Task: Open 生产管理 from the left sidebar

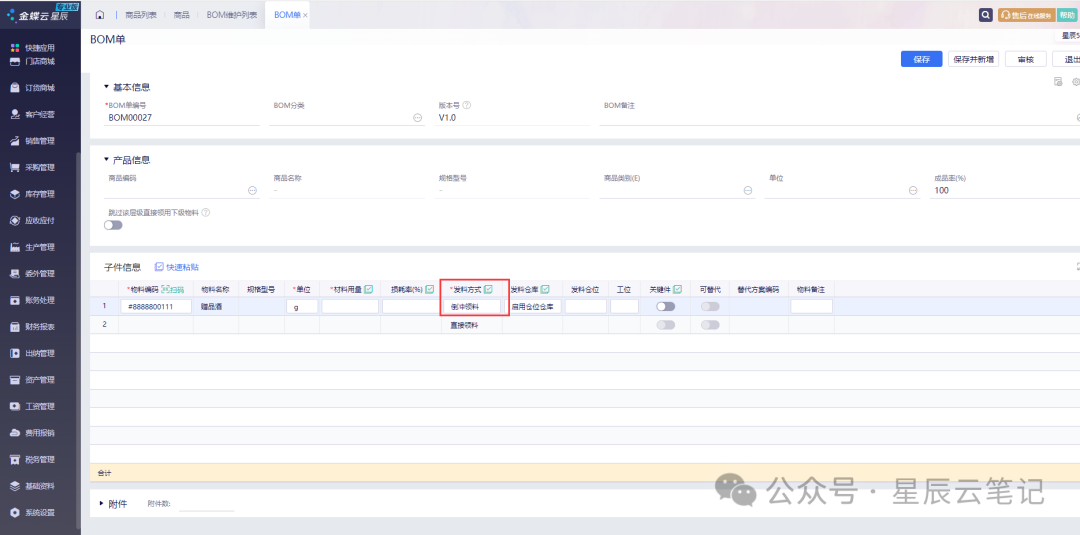Action: click(39, 247)
